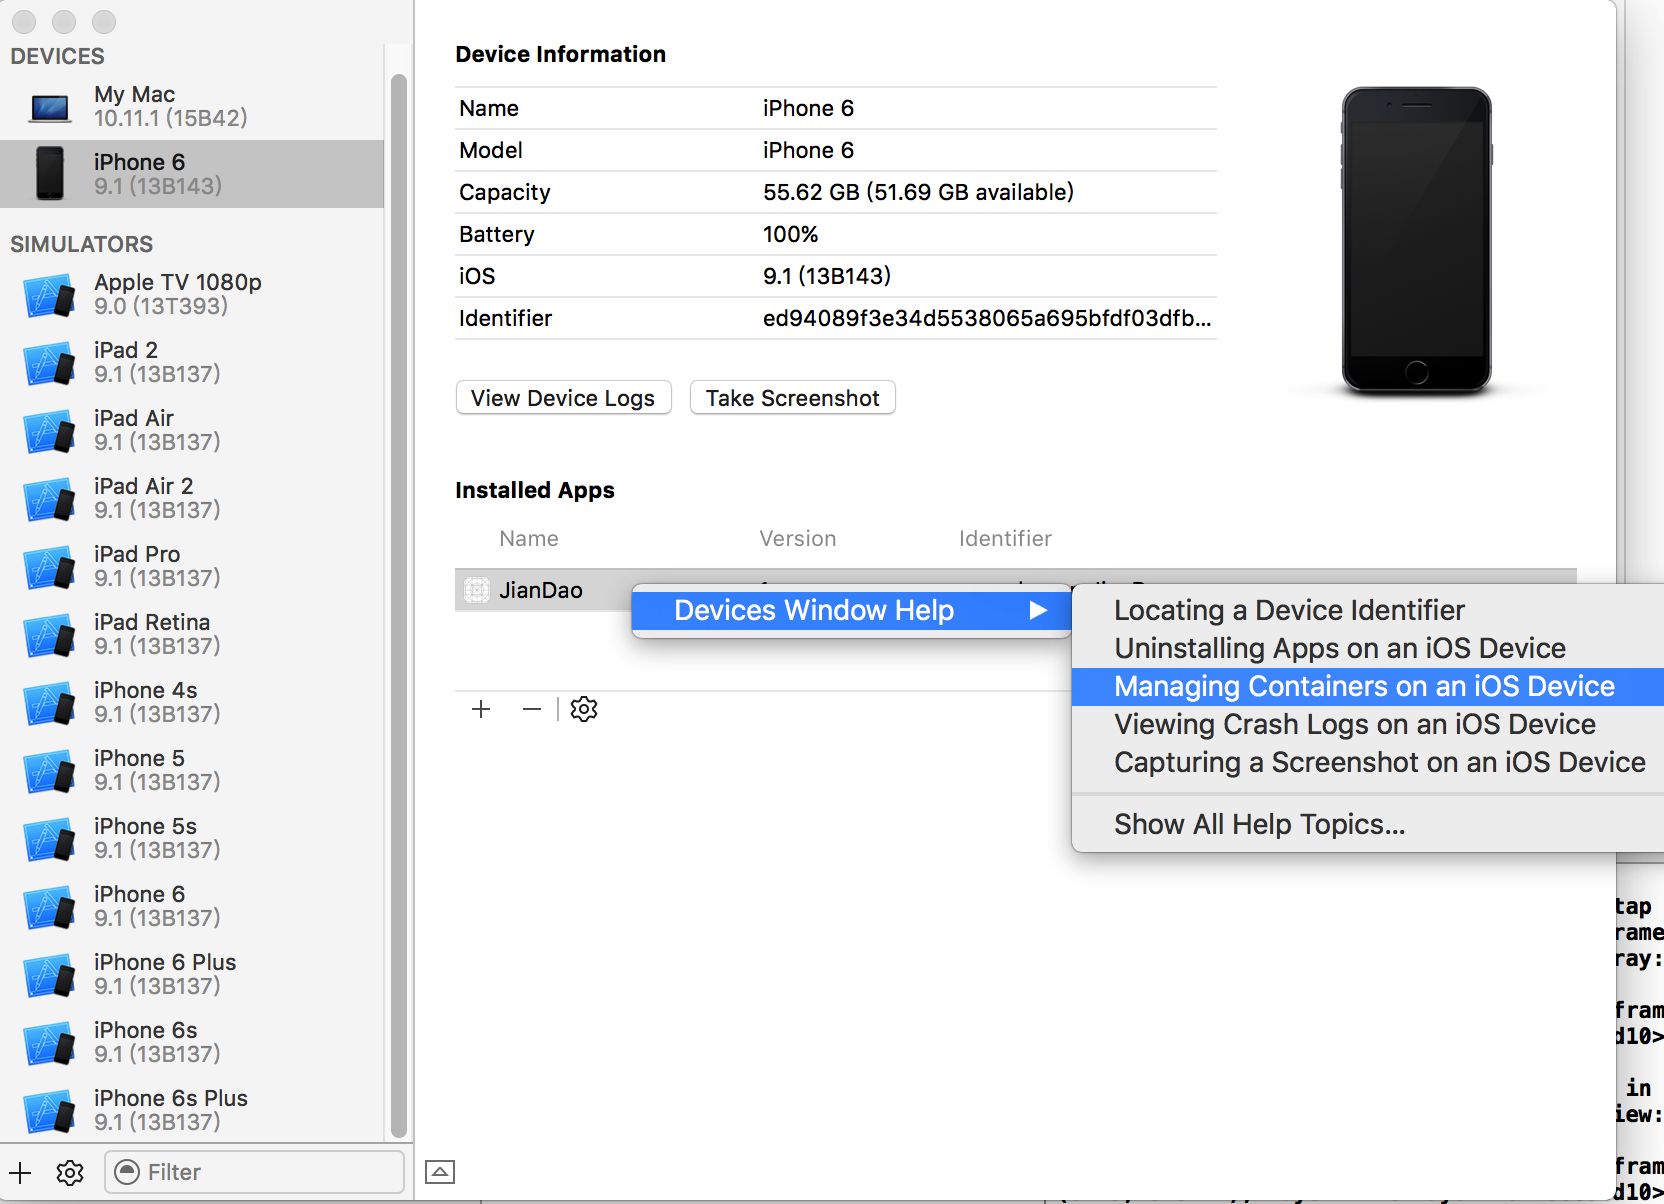This screenshot has width=1664, height=1204.
Task: Click the filter magnifier icon
Action: point(127,1172)
